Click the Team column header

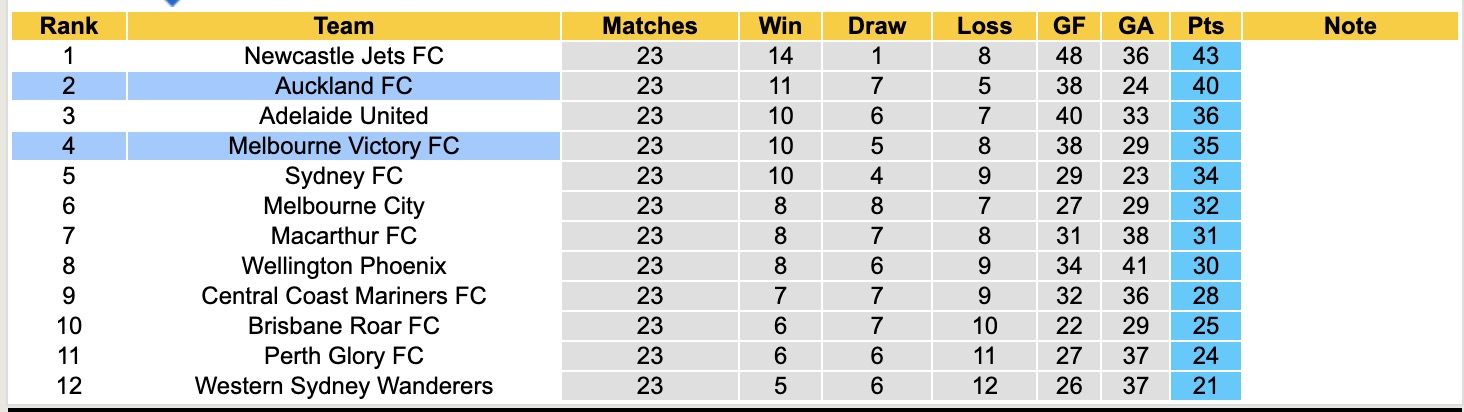pos(343,27)
